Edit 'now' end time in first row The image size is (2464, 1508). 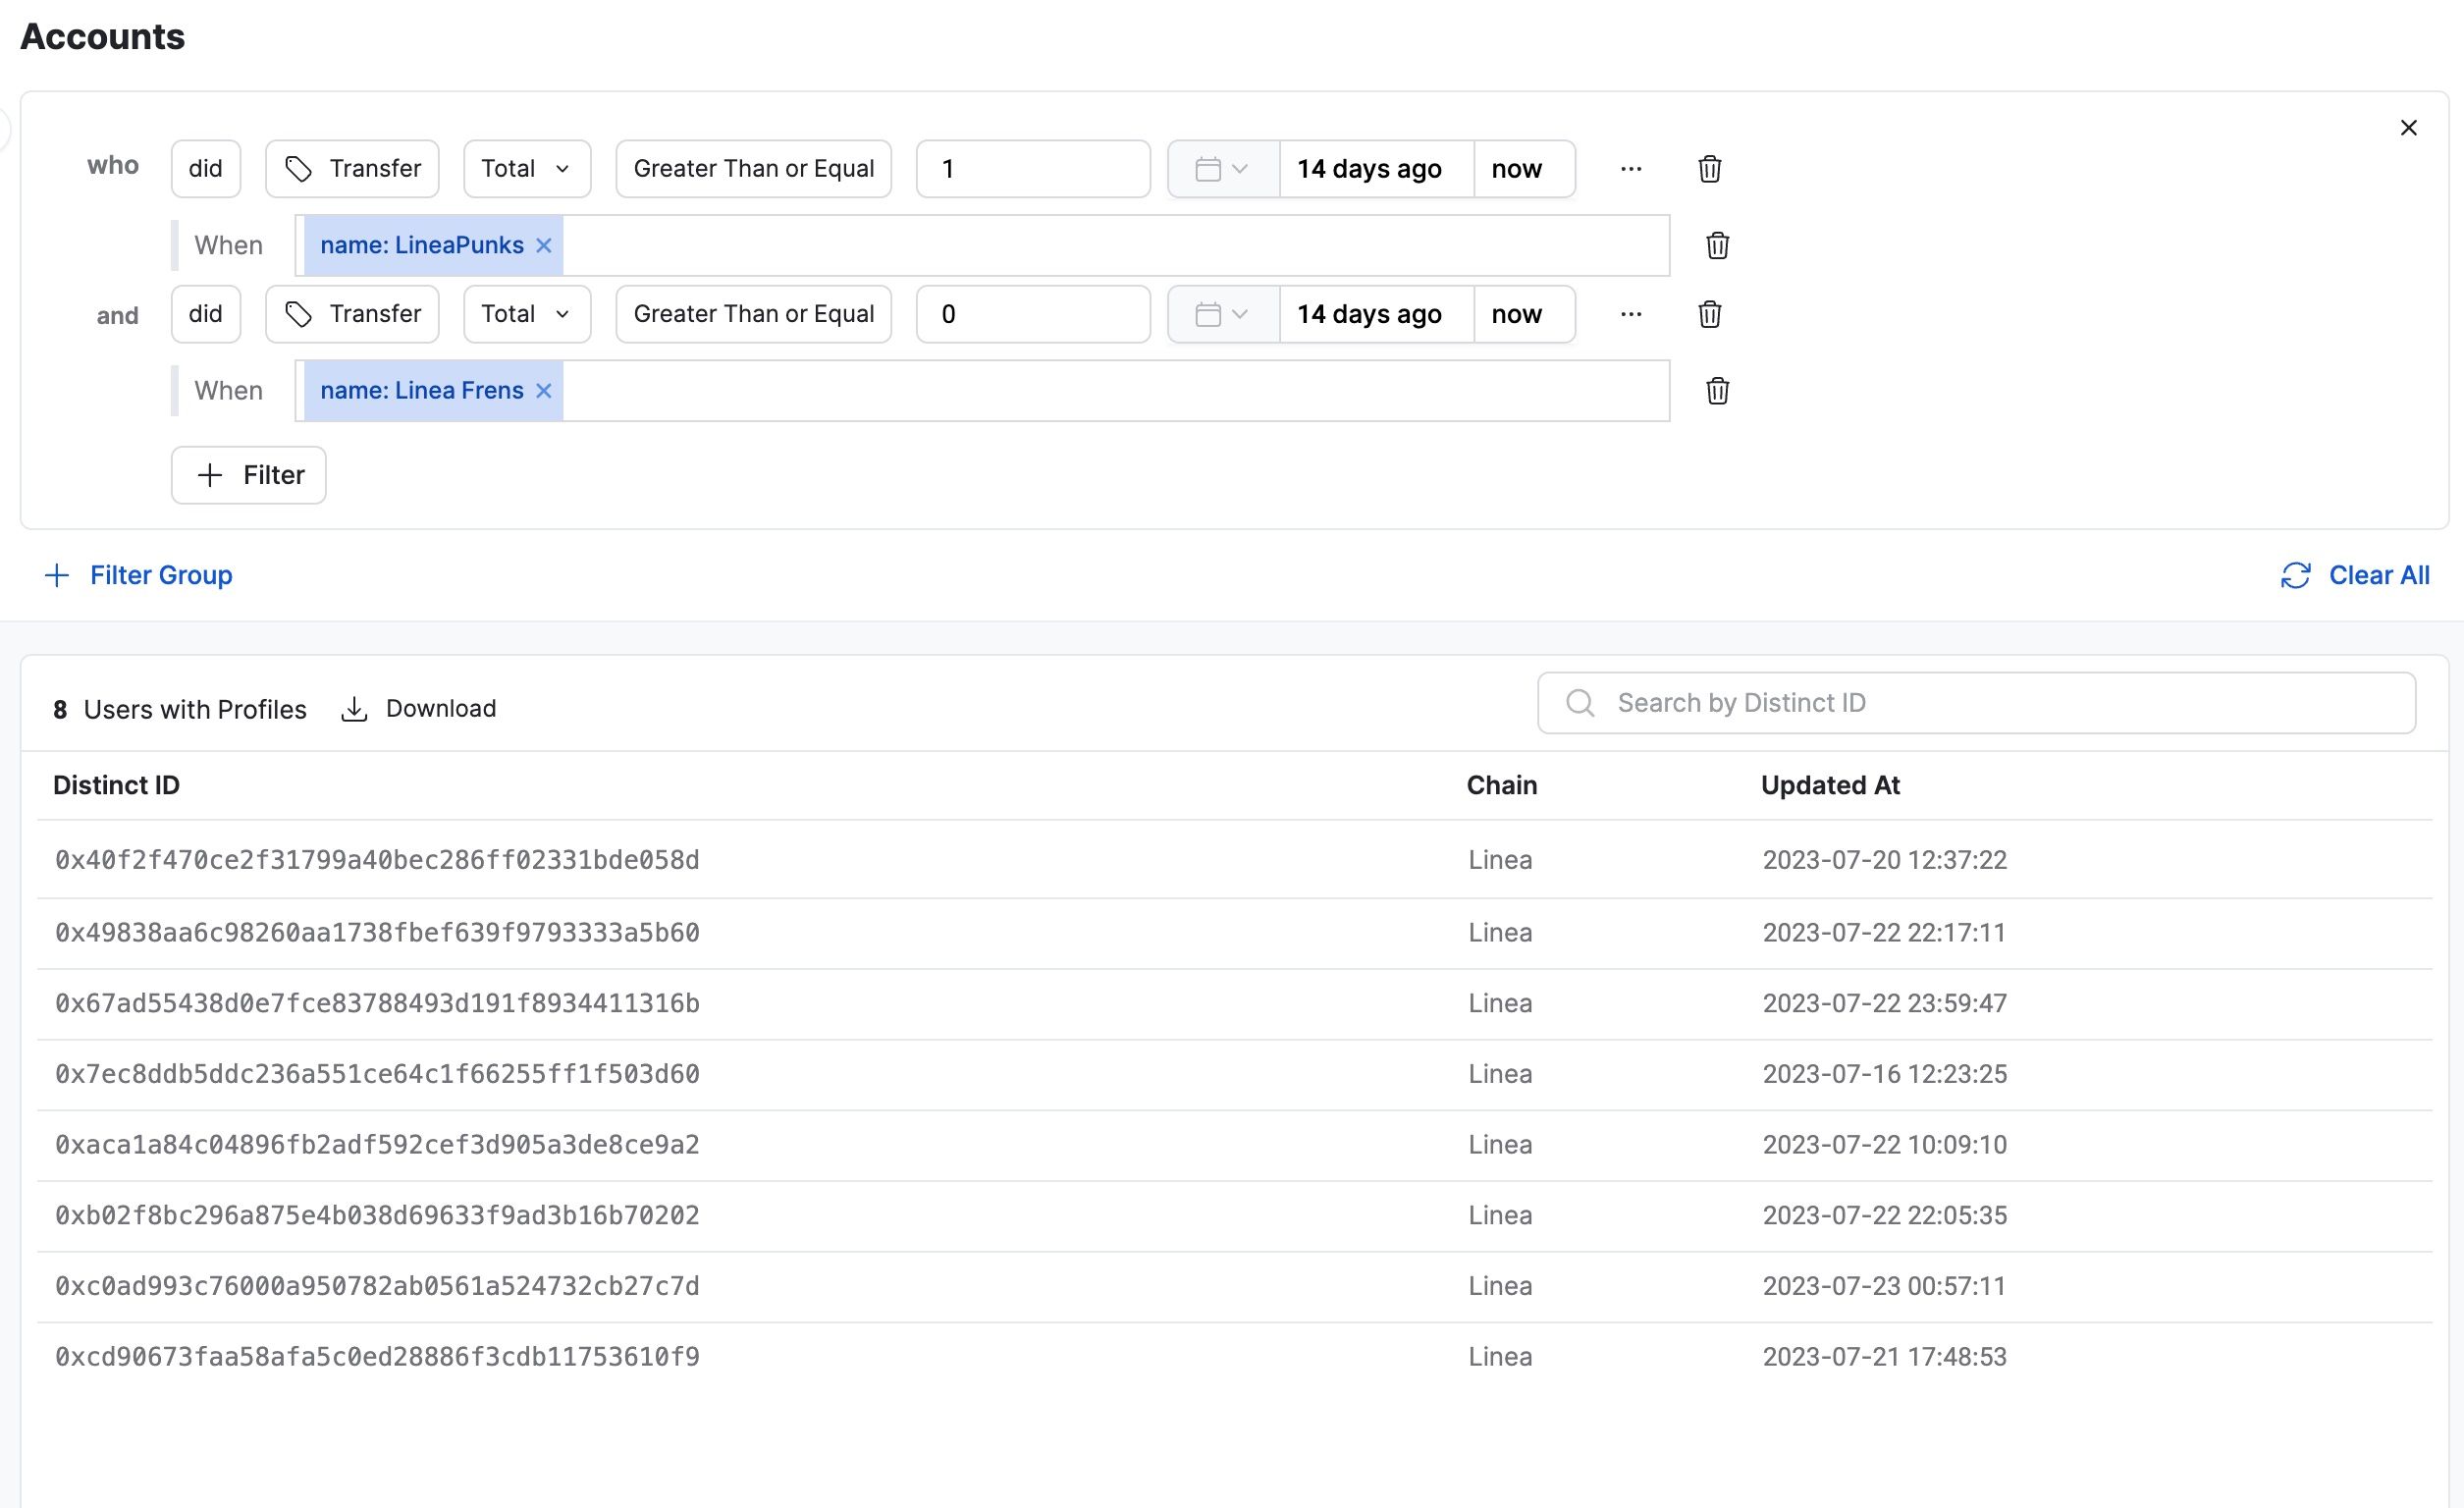tap(1524, 169)
